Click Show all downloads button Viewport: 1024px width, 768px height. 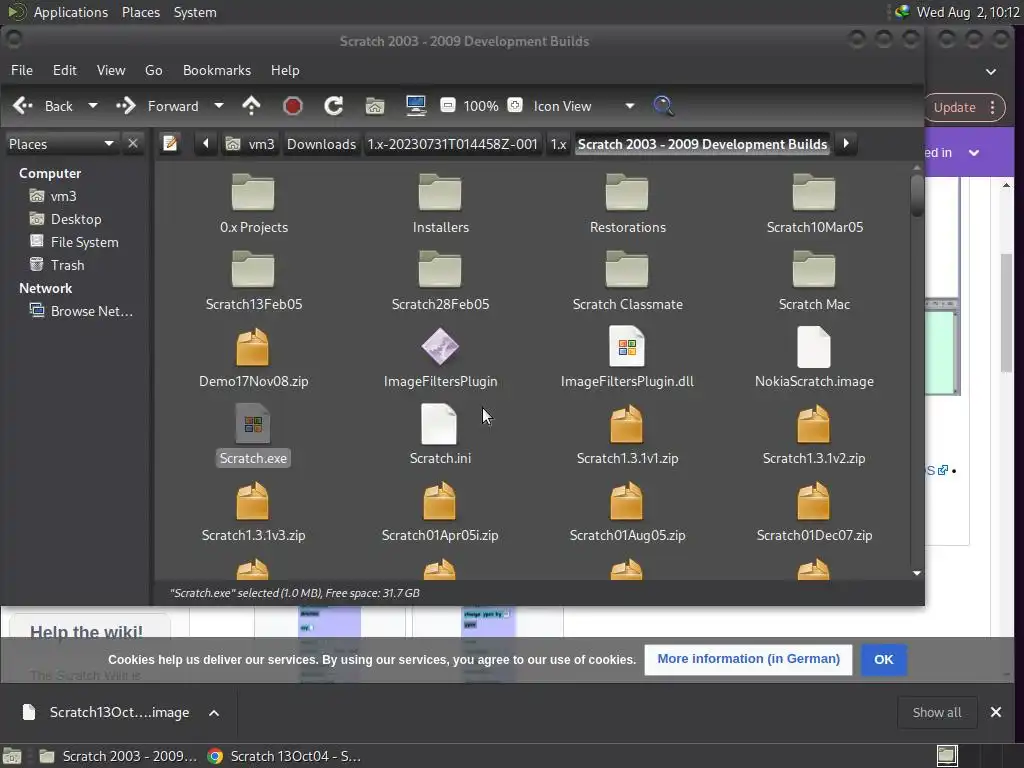coord(936,712)
